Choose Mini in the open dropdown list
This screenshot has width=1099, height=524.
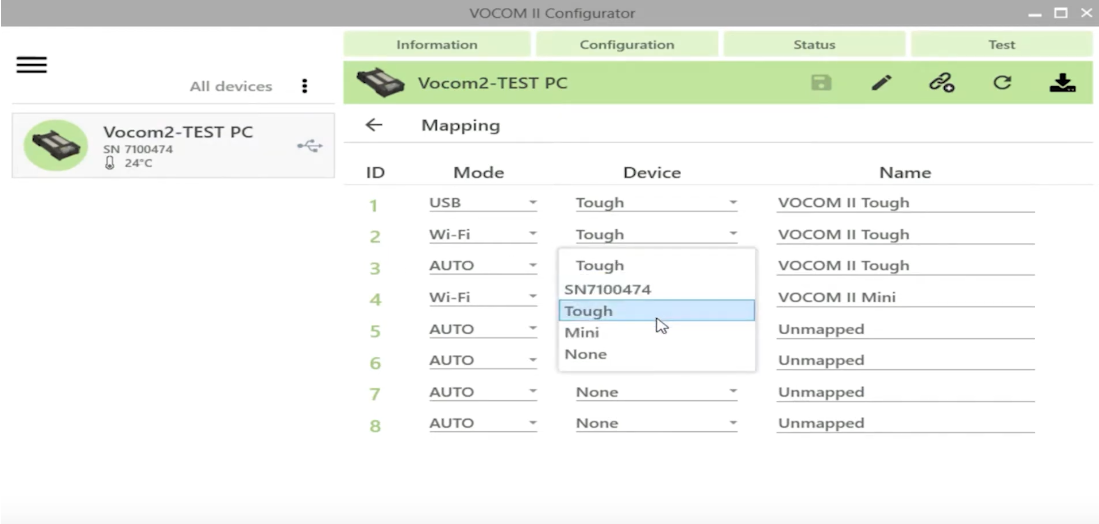pyautogui.click(x=657, y=333)
